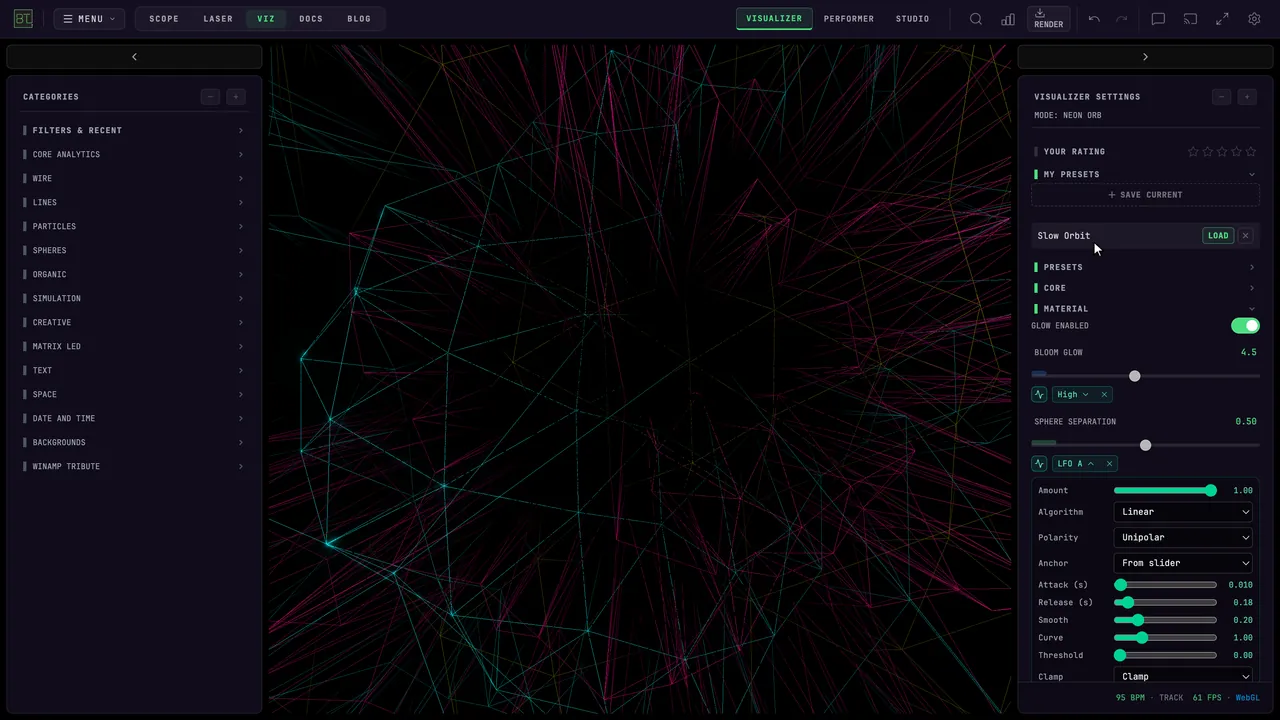Viewport: 1280px width, 720px height.
Task: Expand the Winamp Tribute category
Action: pyautogui.click(x=134, y=466)
